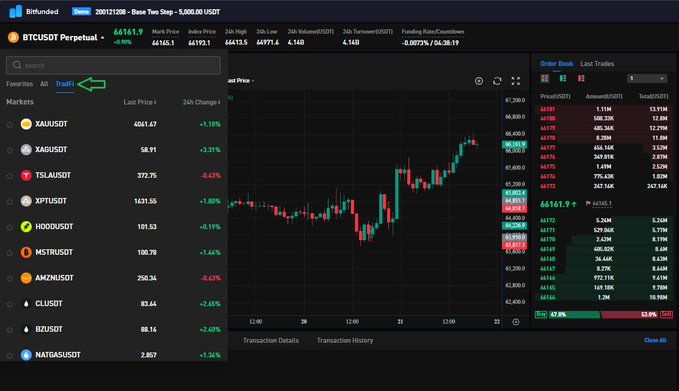The image size is (679, 391).
Task: Open the Last Price chart type dropdown
Action: [x=240, y=81]
